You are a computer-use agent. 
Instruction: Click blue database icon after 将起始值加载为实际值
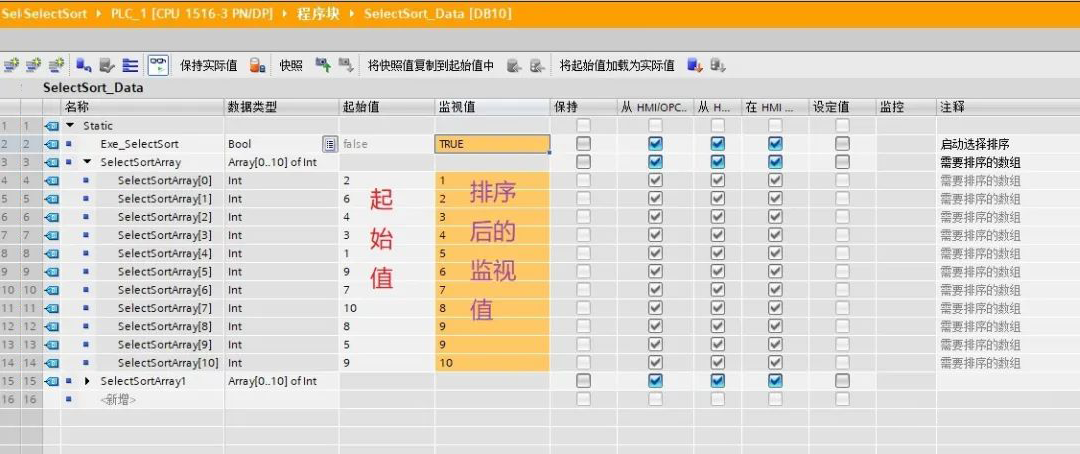tap(695, 65)
